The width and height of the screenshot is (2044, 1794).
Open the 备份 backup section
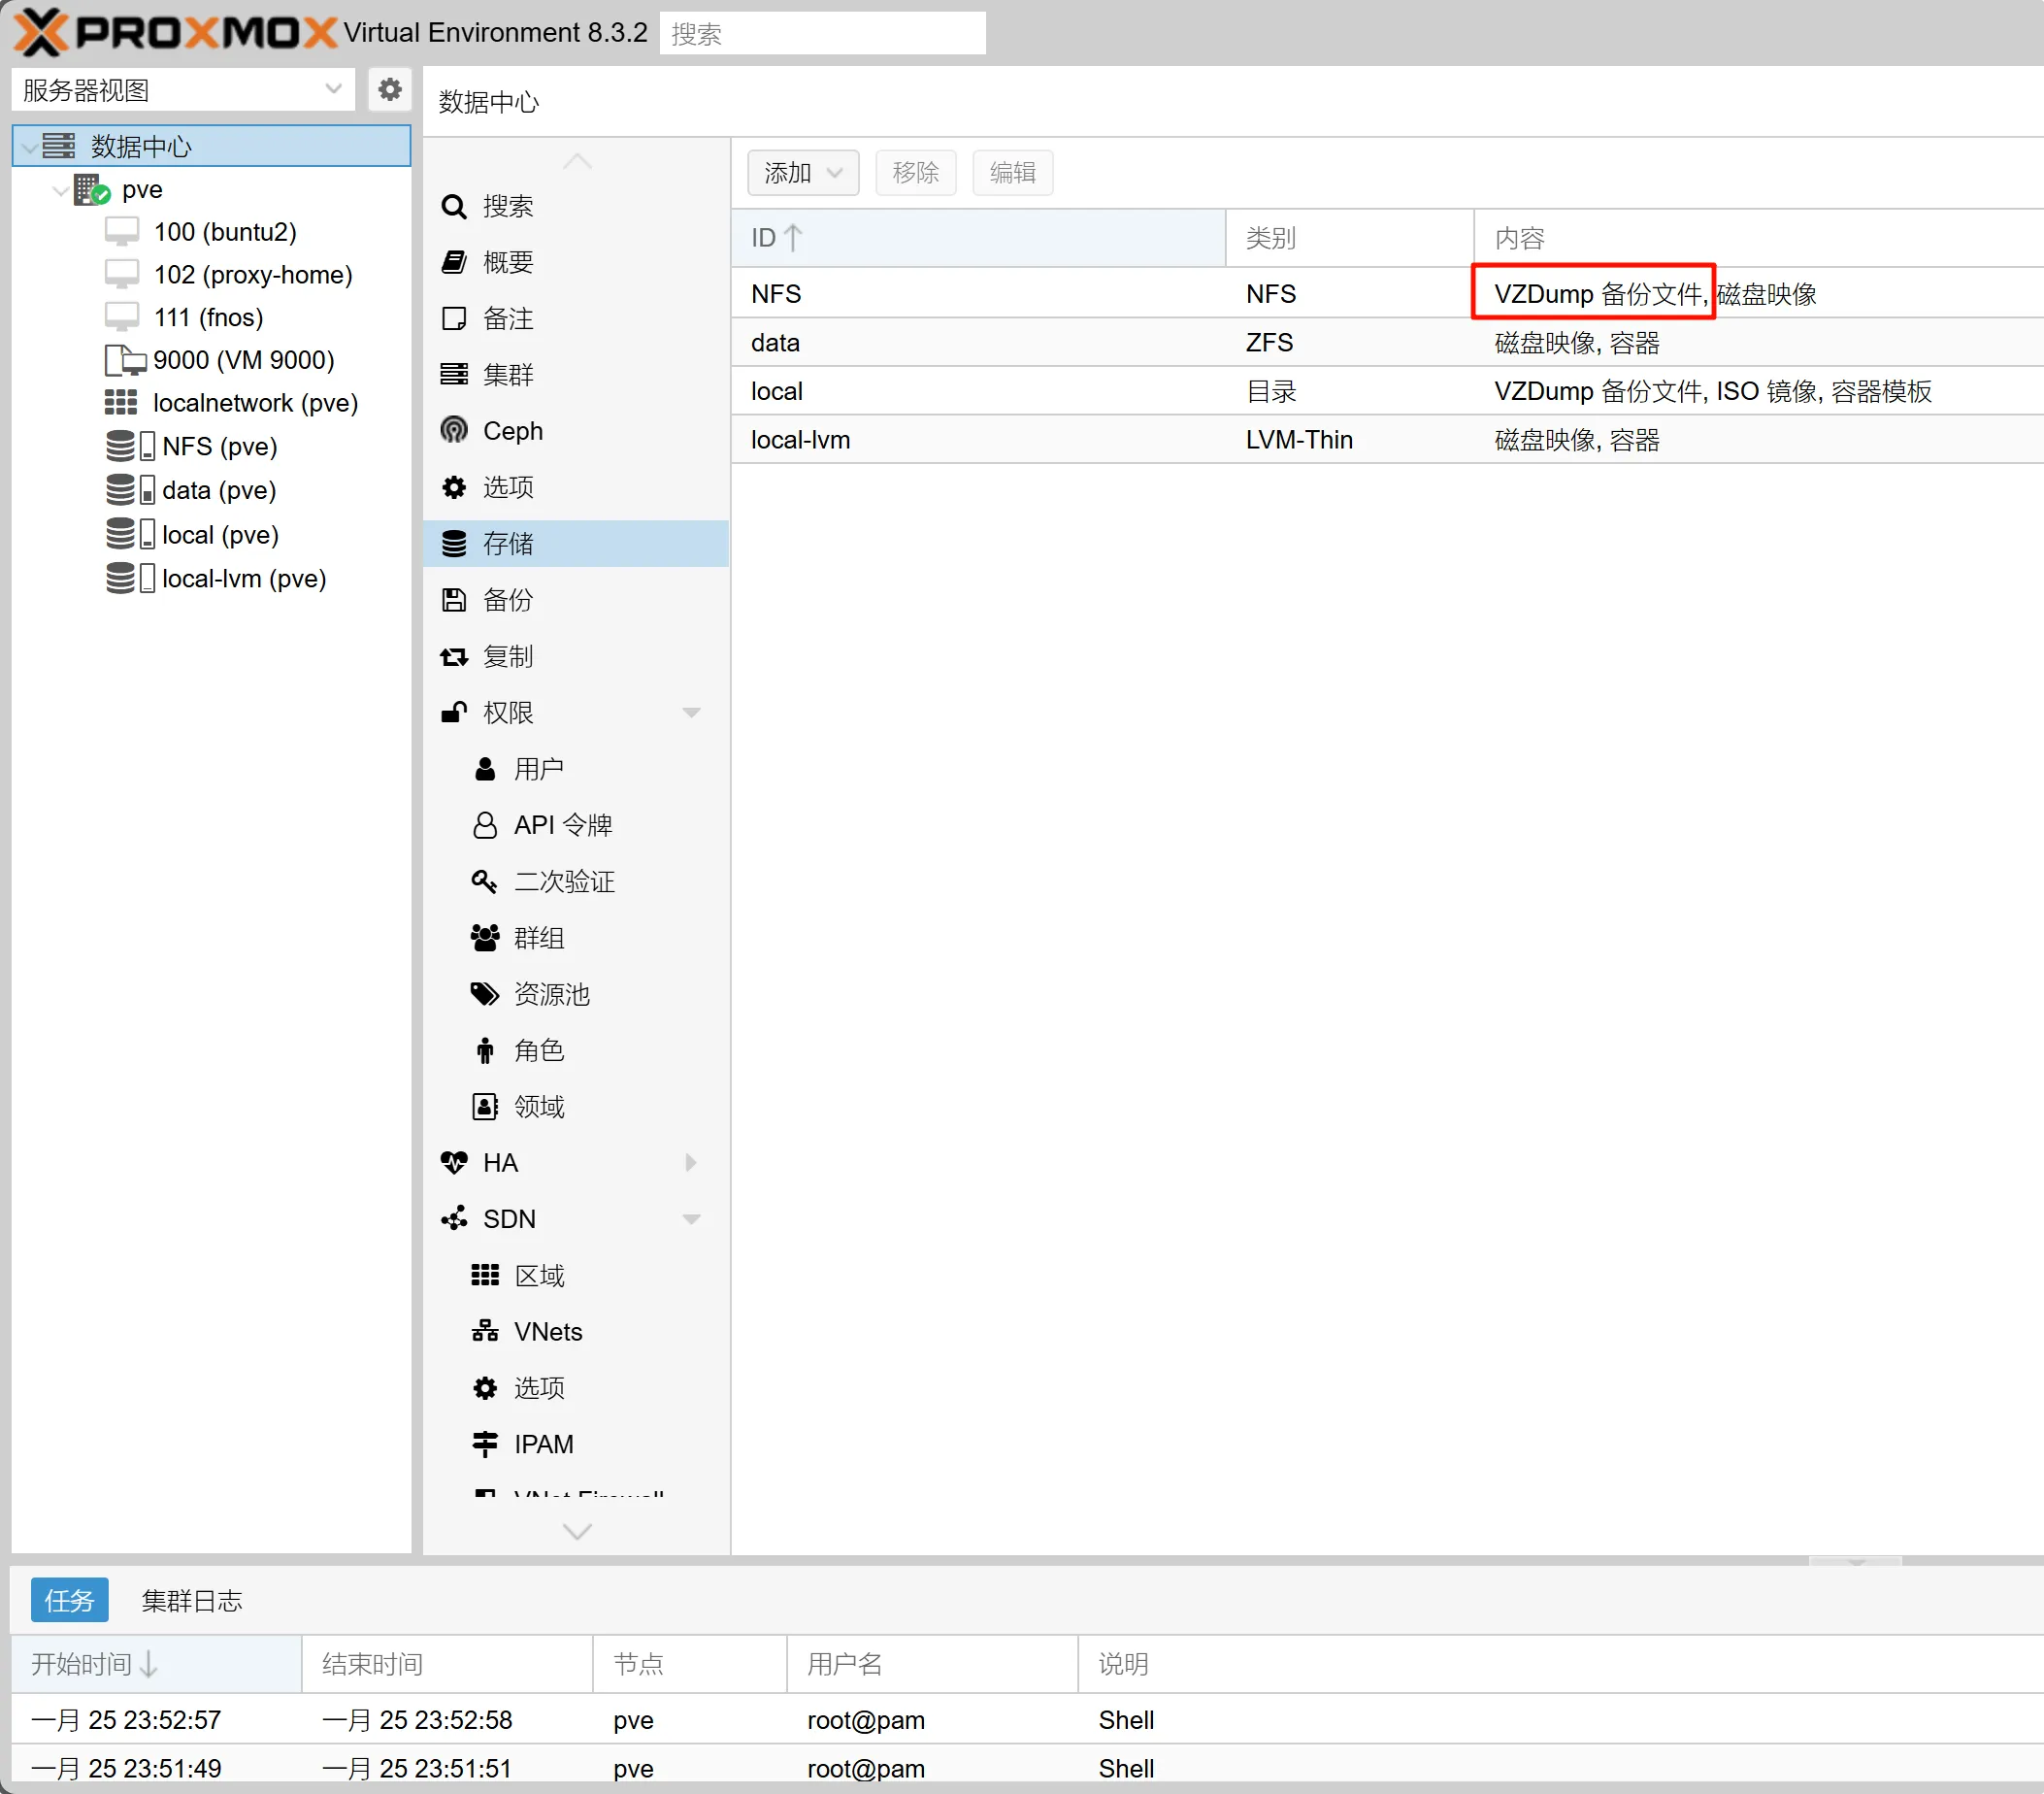pos(507,600)
